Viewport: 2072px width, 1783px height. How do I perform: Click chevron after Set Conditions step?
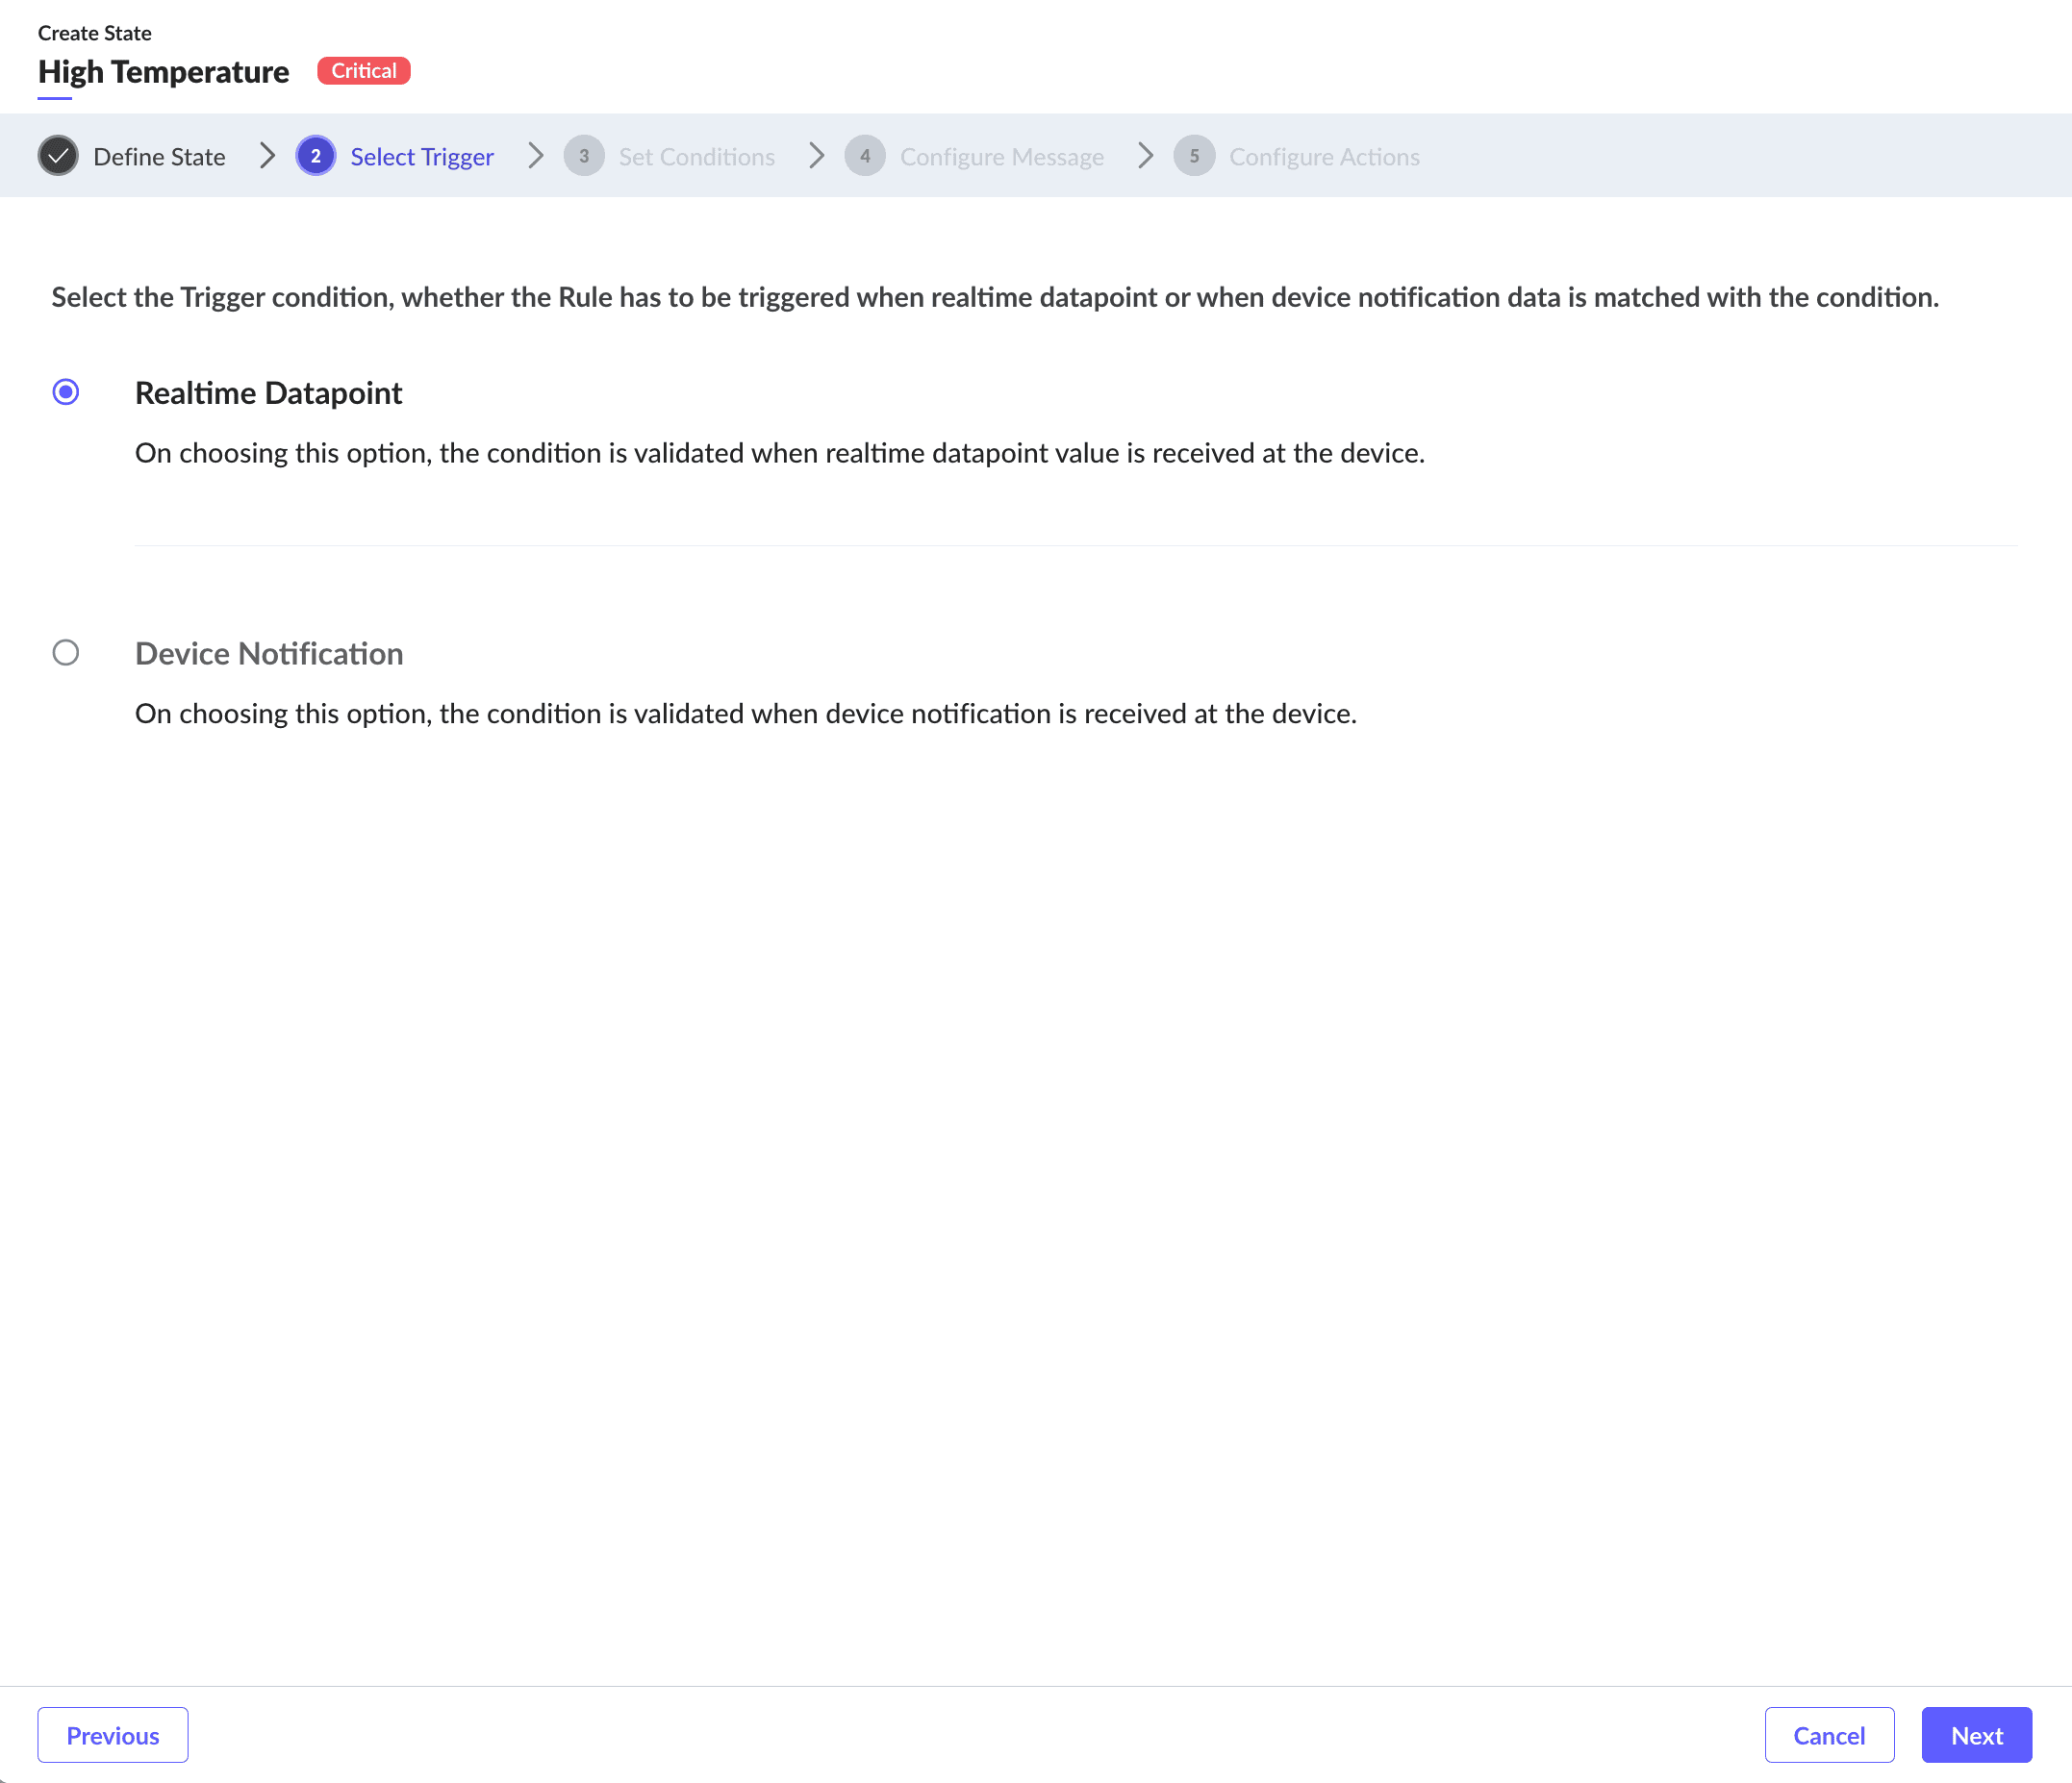[817, 156]
